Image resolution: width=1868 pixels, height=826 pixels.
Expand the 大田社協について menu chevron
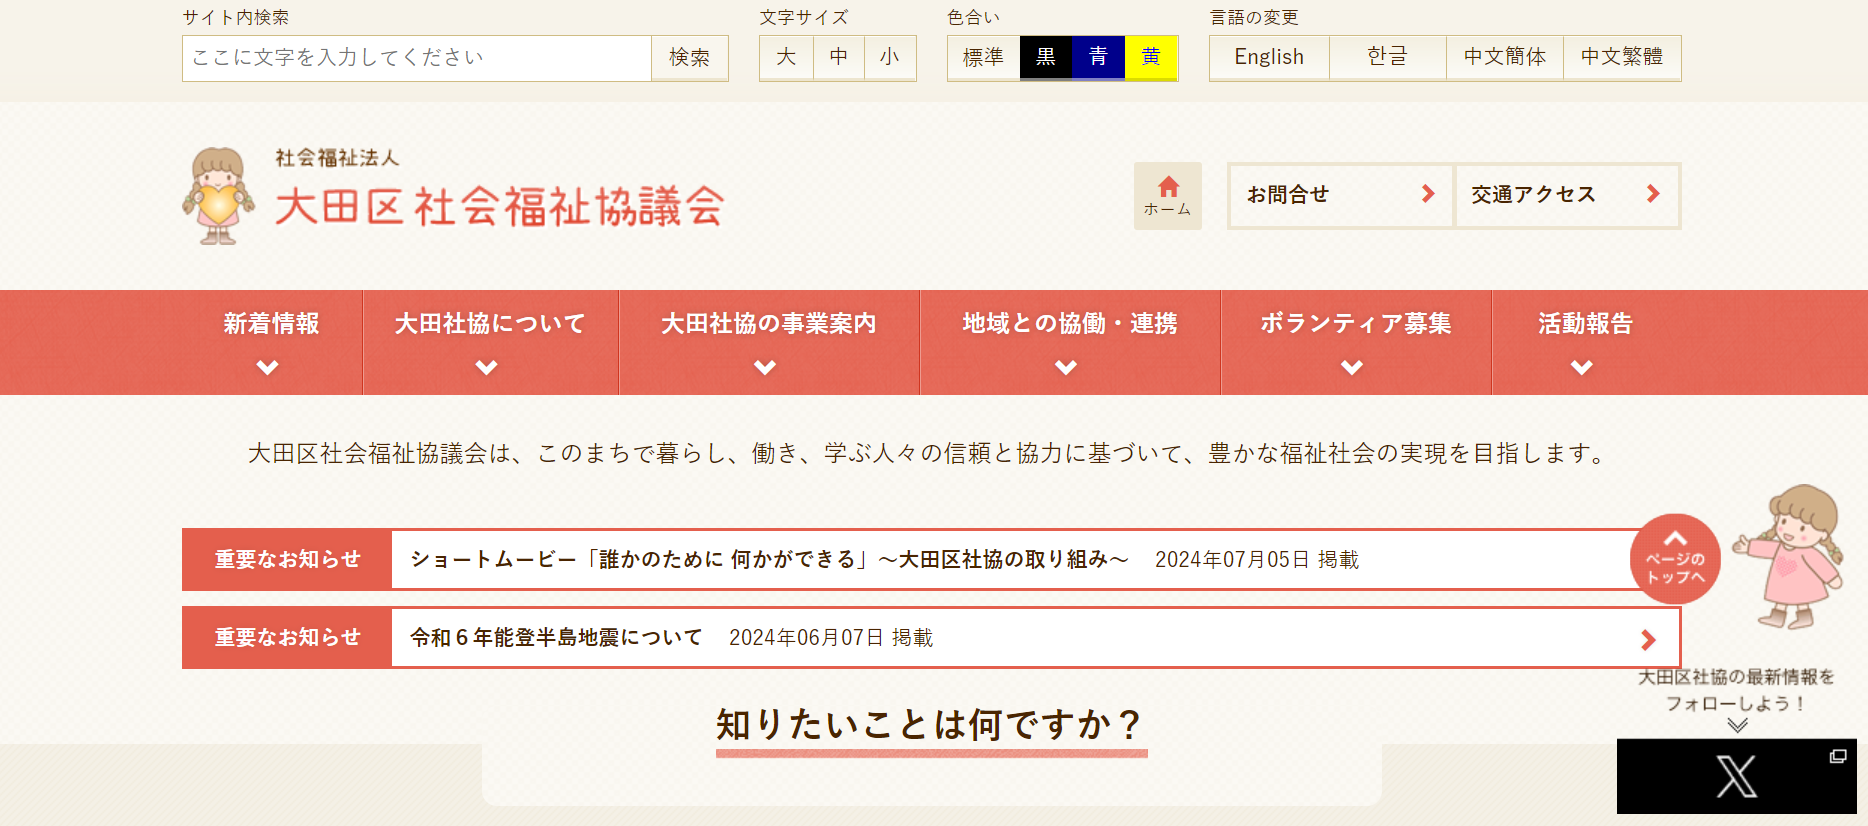[x=486, y=368]
